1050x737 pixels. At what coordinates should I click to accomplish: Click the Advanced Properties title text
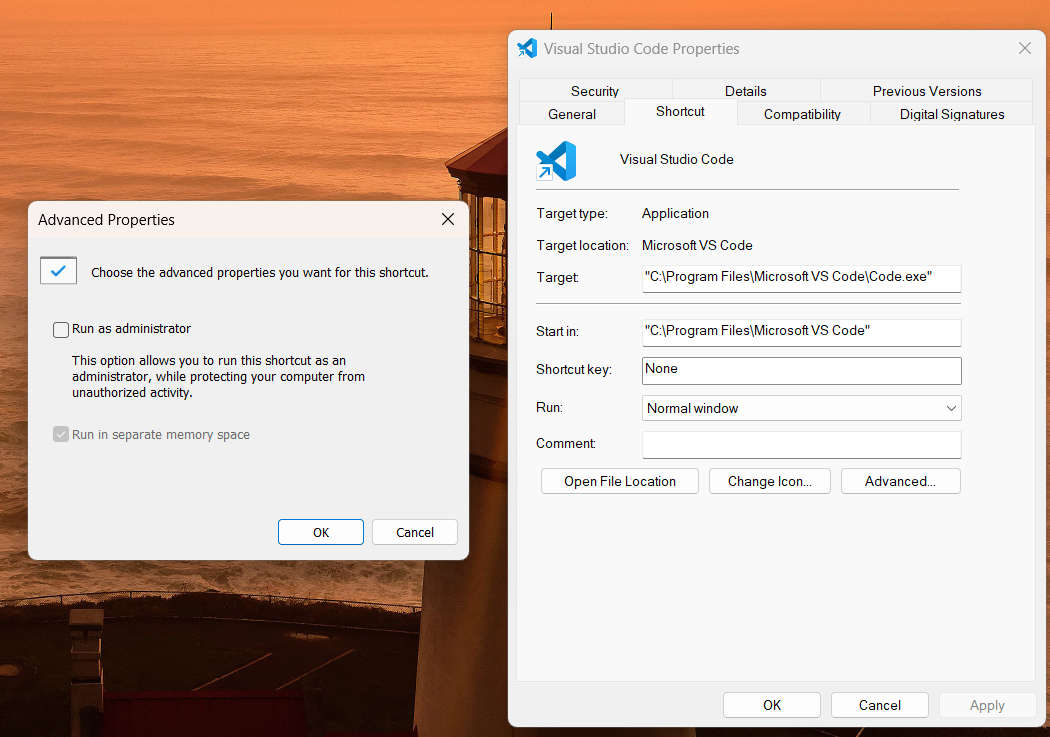[x=106, y=220]
